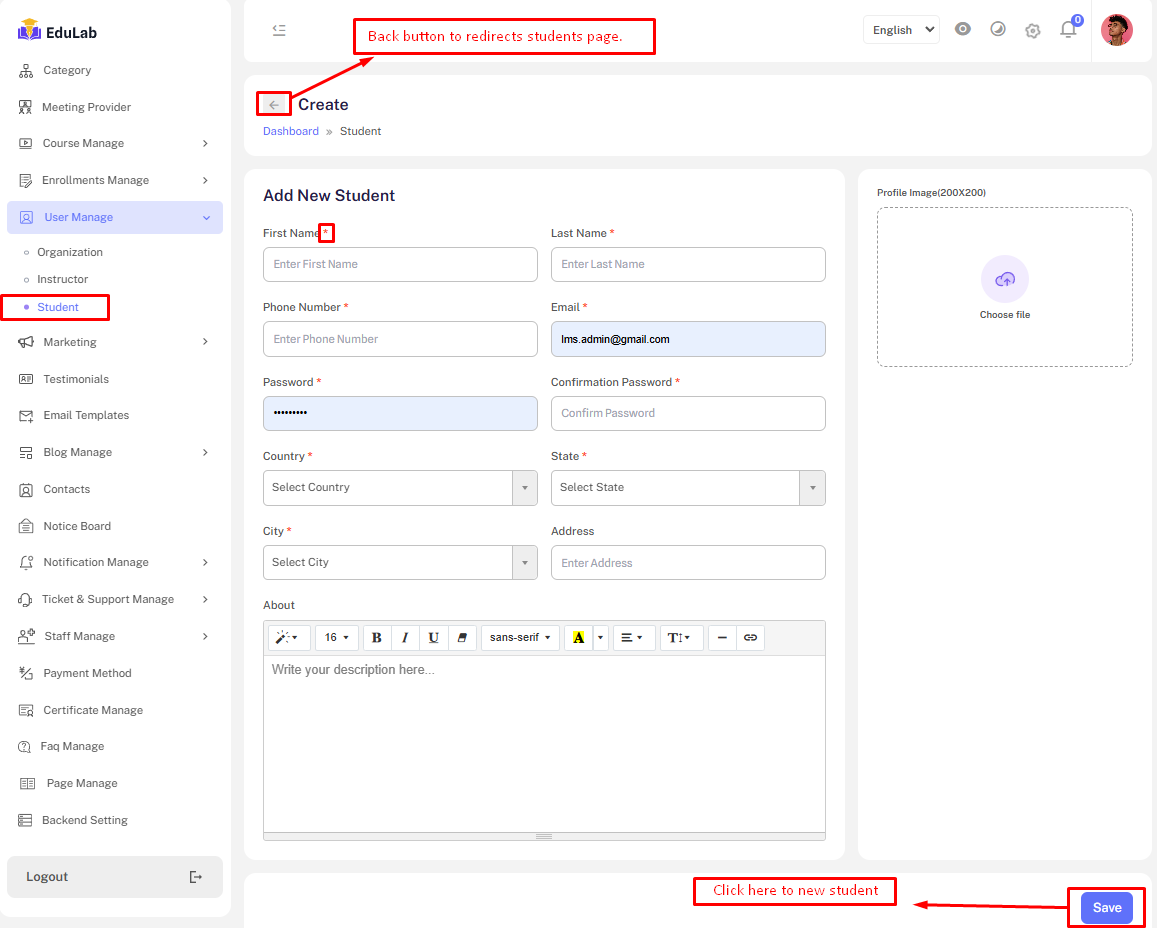The height and width of the screenshot is (928, 1157).
Task: Open the sans-serif font family dropdown
Action: tap(520, 638)
